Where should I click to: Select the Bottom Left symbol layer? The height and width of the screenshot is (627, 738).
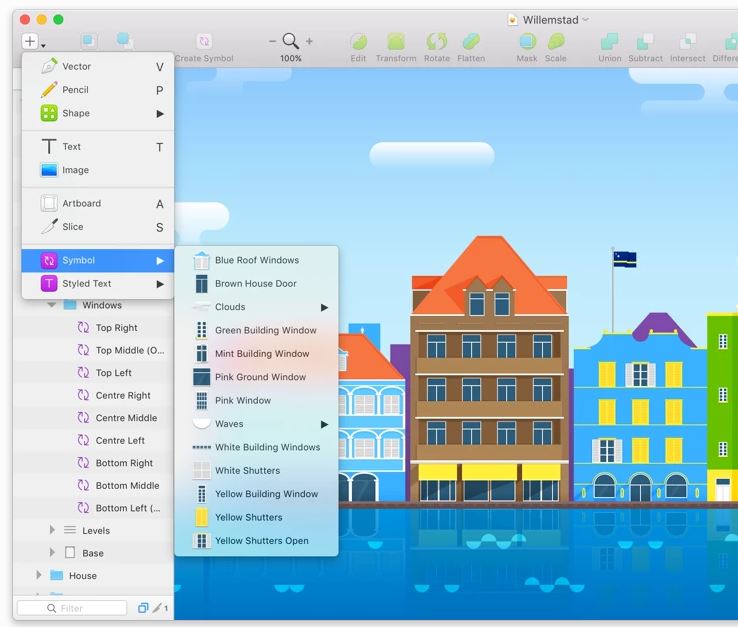(94, 508)
